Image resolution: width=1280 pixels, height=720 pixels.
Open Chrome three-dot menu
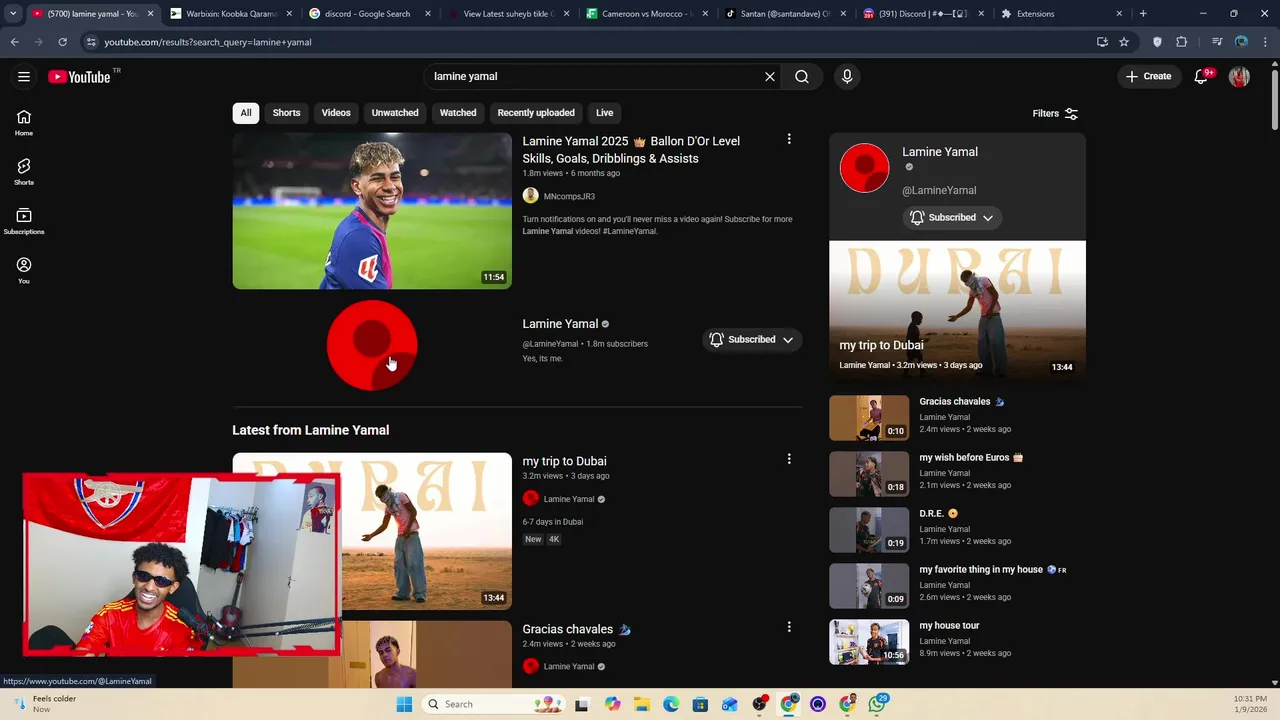pyautogui.click(x=1265, y=42)
